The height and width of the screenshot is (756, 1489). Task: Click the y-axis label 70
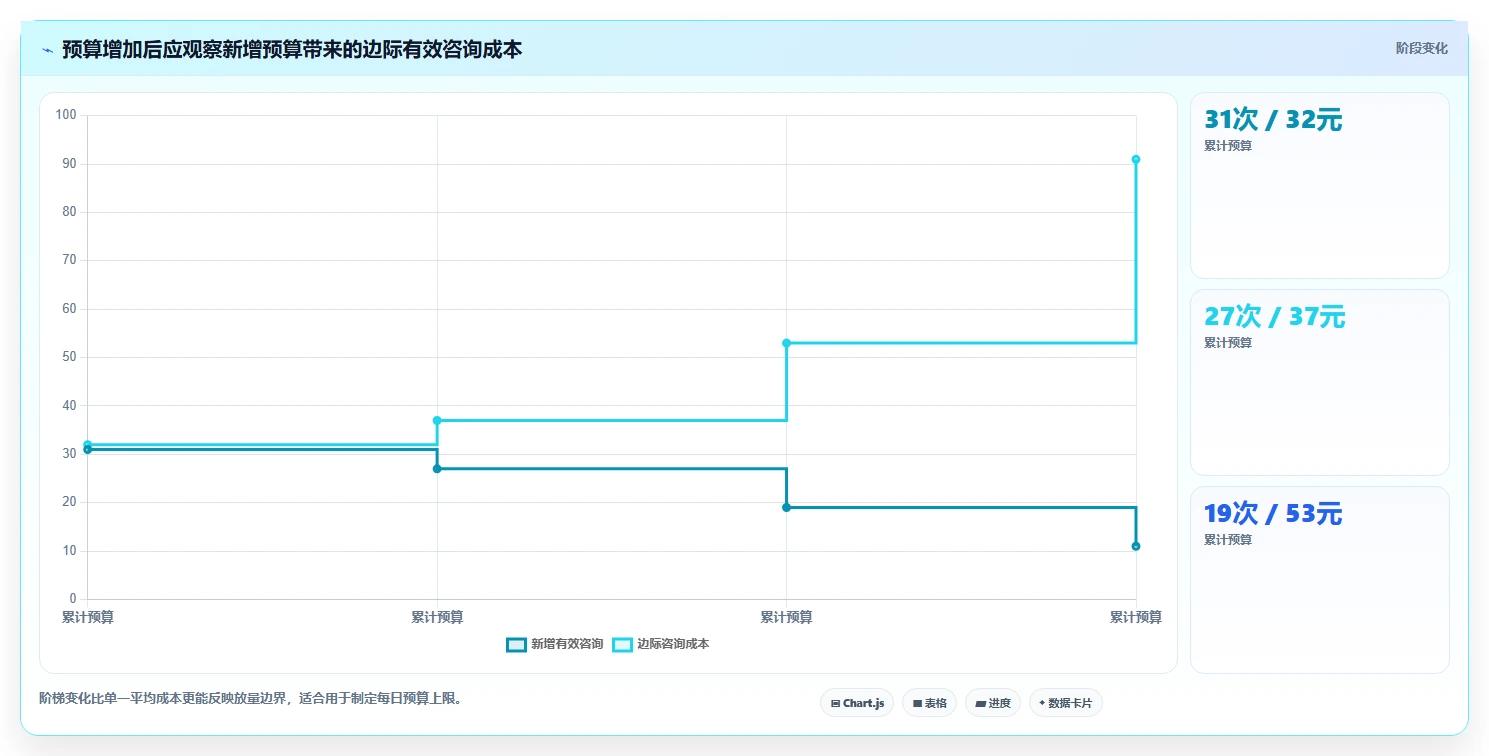tap(70, 260)
